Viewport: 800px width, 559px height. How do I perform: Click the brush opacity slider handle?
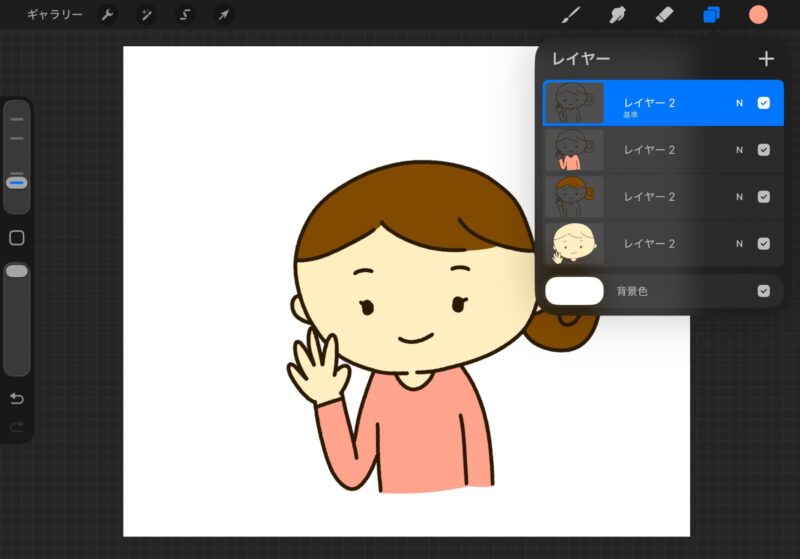point(17,271)
